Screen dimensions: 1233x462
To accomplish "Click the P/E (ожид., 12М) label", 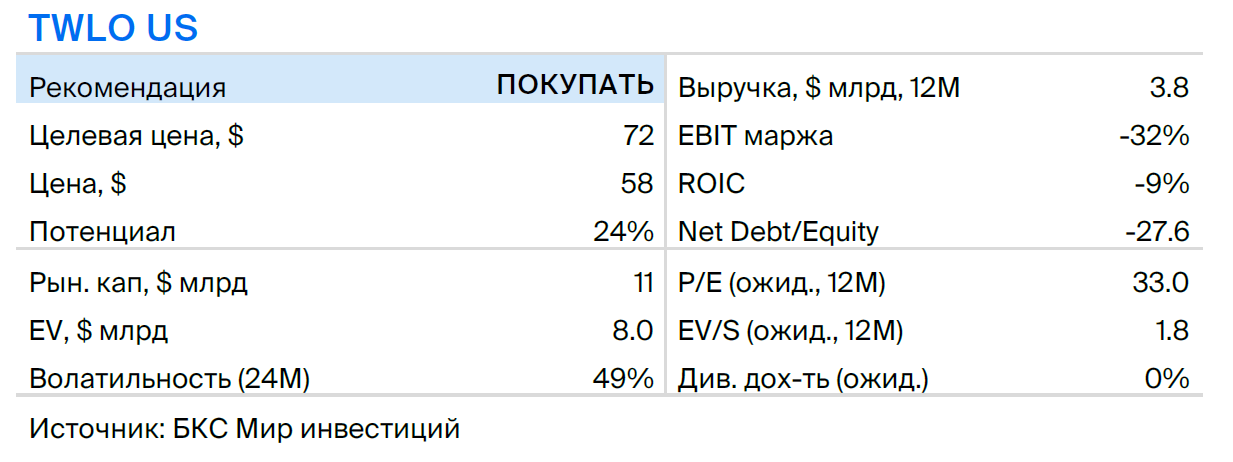I will (x=782, y=283).
